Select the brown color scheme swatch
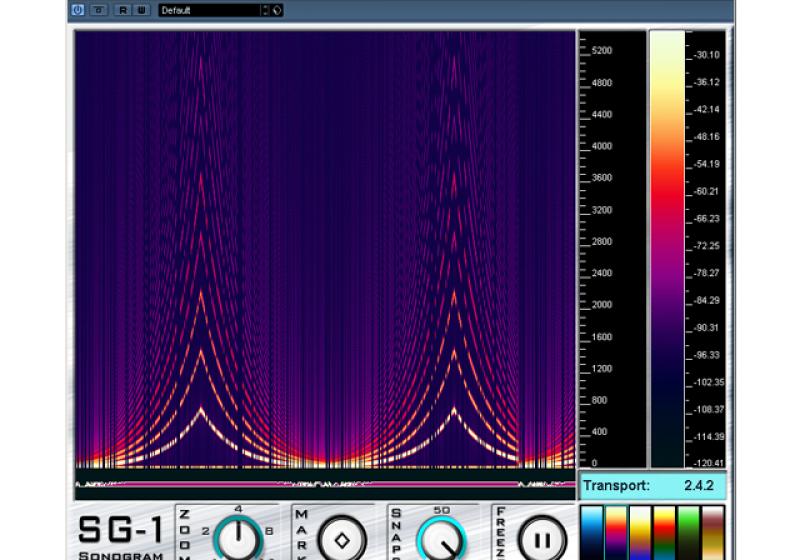 click(714, 532)
